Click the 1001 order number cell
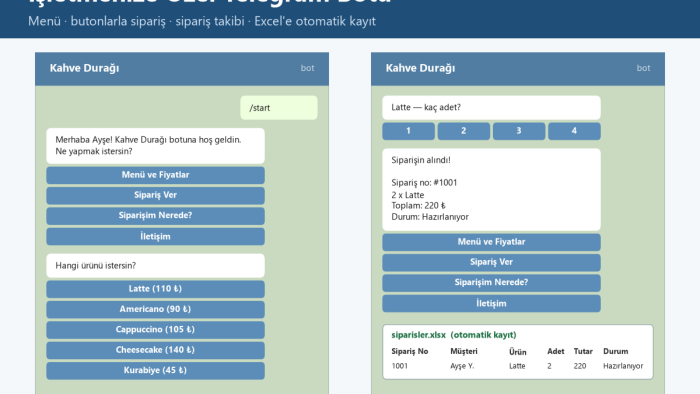Image resolution: width=700 pixels, height=394 pixels. [400, 366]
